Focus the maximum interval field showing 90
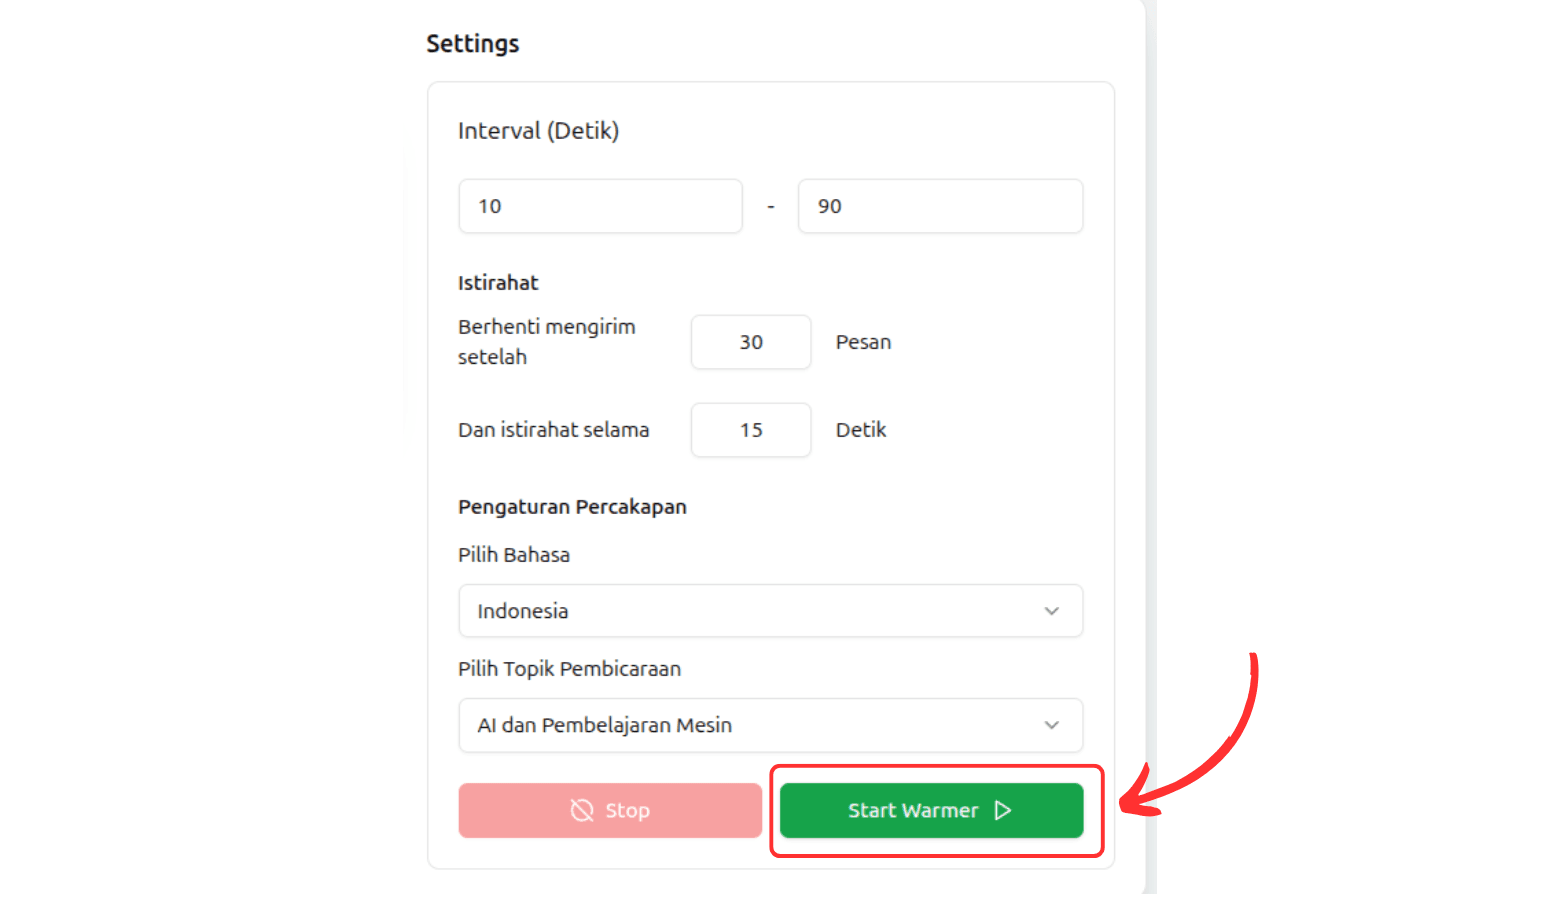 tap(940, 206)
